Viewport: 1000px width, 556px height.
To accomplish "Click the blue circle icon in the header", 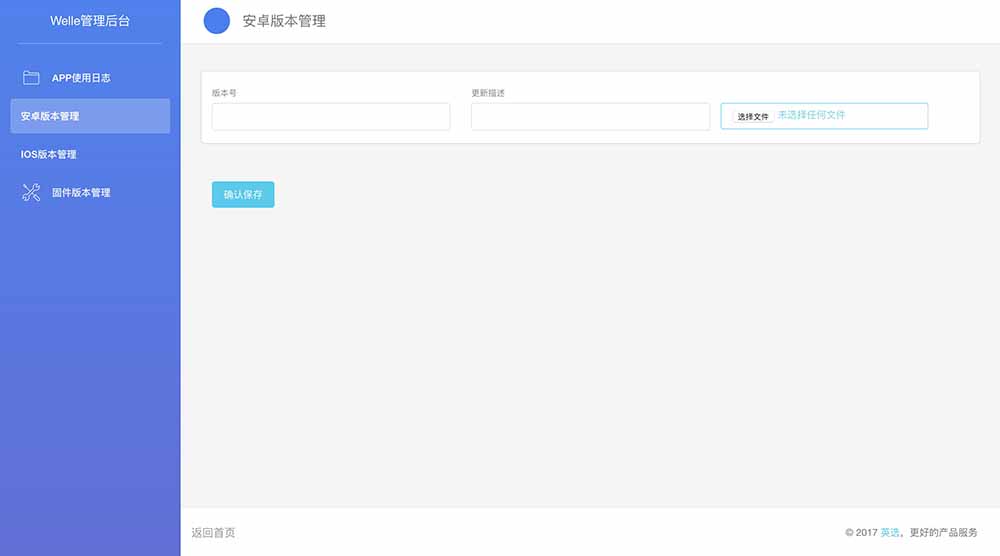I will [217, 21].
